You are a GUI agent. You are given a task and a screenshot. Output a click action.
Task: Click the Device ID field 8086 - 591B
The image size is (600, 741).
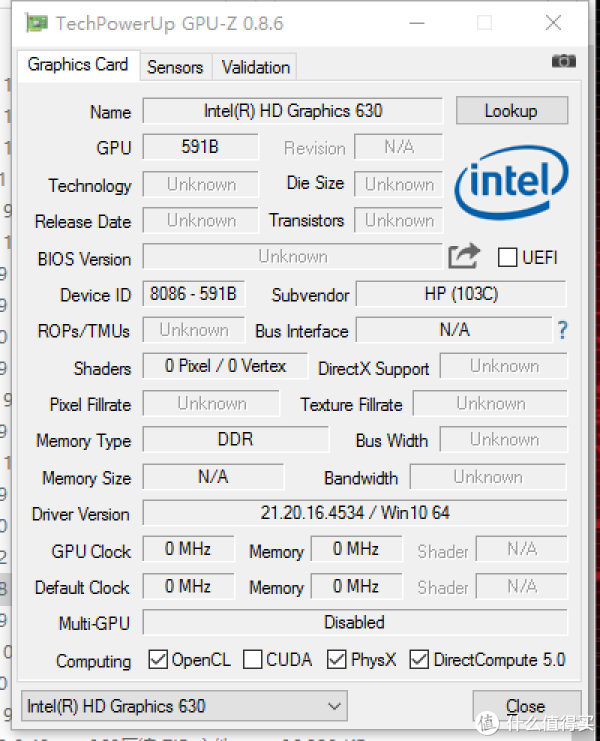pyautogui.click(x=194, y=294)
